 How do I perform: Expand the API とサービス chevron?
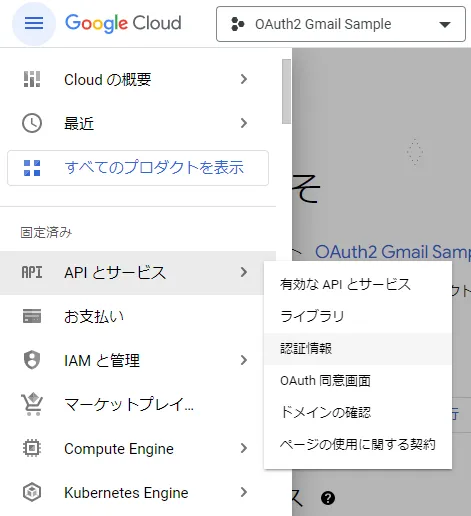pos(244,272)
